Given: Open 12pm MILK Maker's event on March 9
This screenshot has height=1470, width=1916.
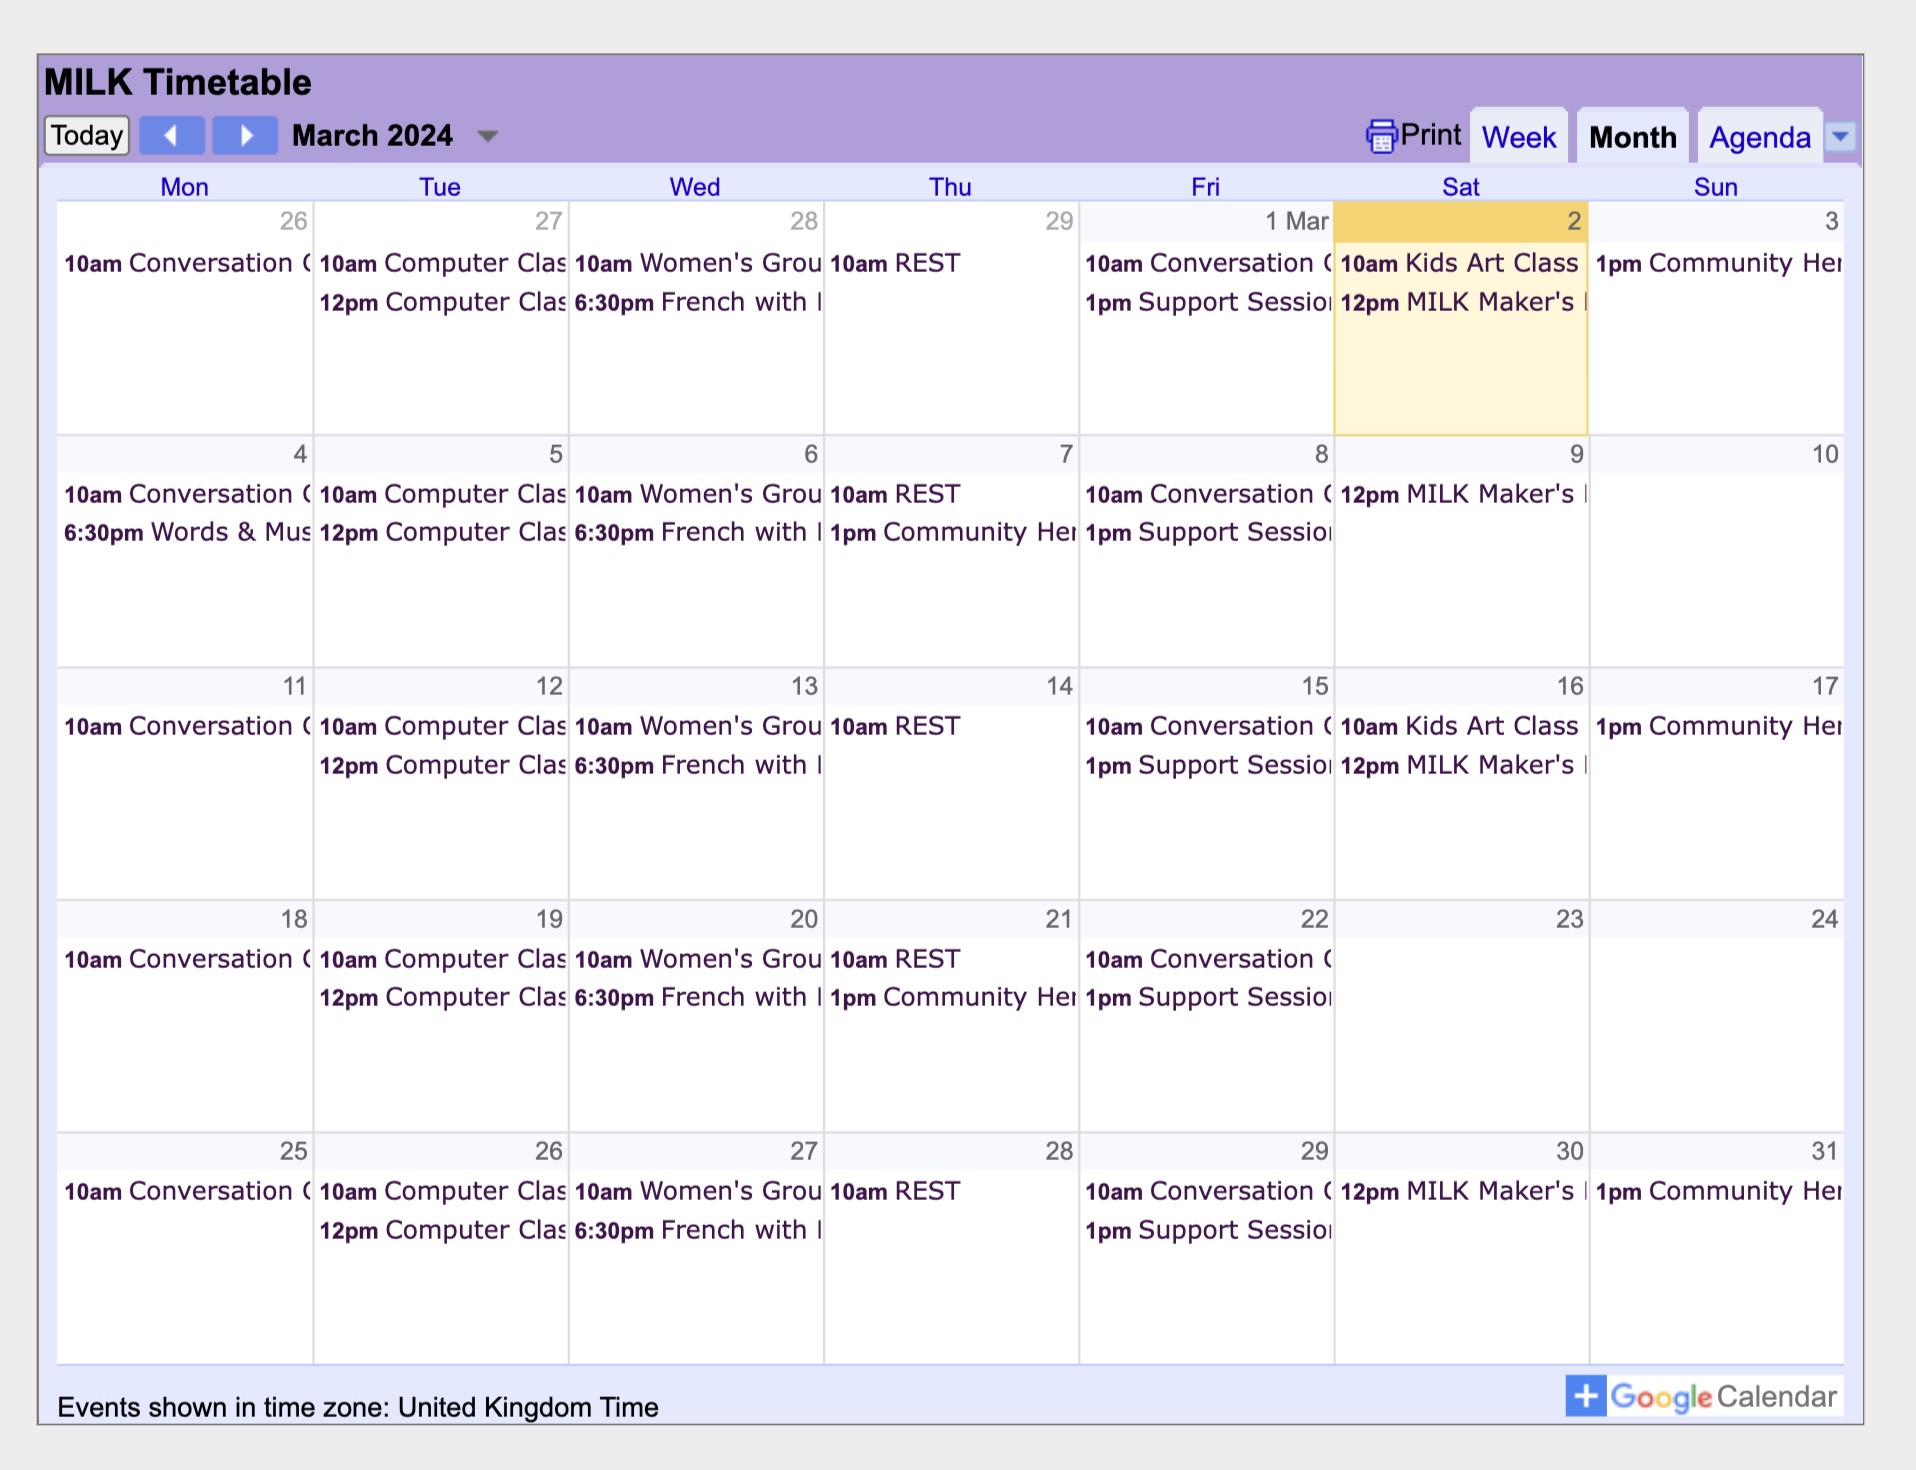Looking at the screenshot, I should 1461,494.
